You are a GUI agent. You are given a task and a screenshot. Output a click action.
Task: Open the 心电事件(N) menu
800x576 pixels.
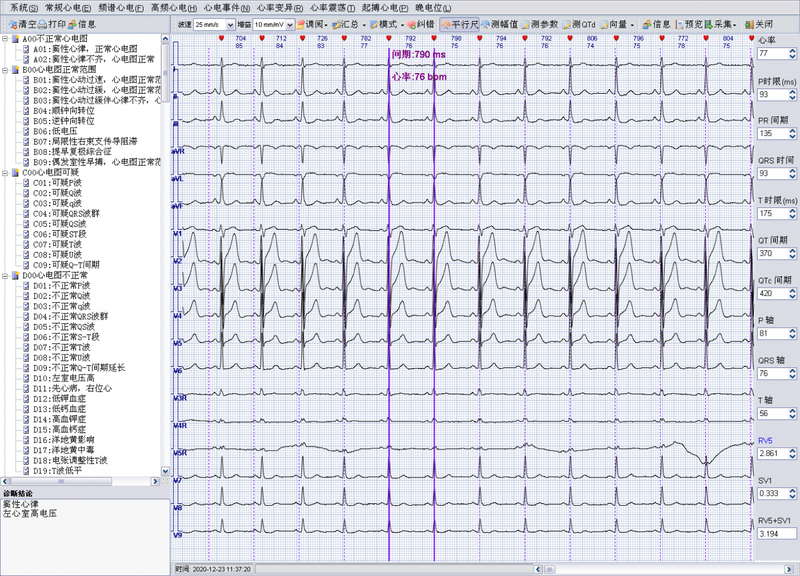pyautogui.click(x=227, y=8)
